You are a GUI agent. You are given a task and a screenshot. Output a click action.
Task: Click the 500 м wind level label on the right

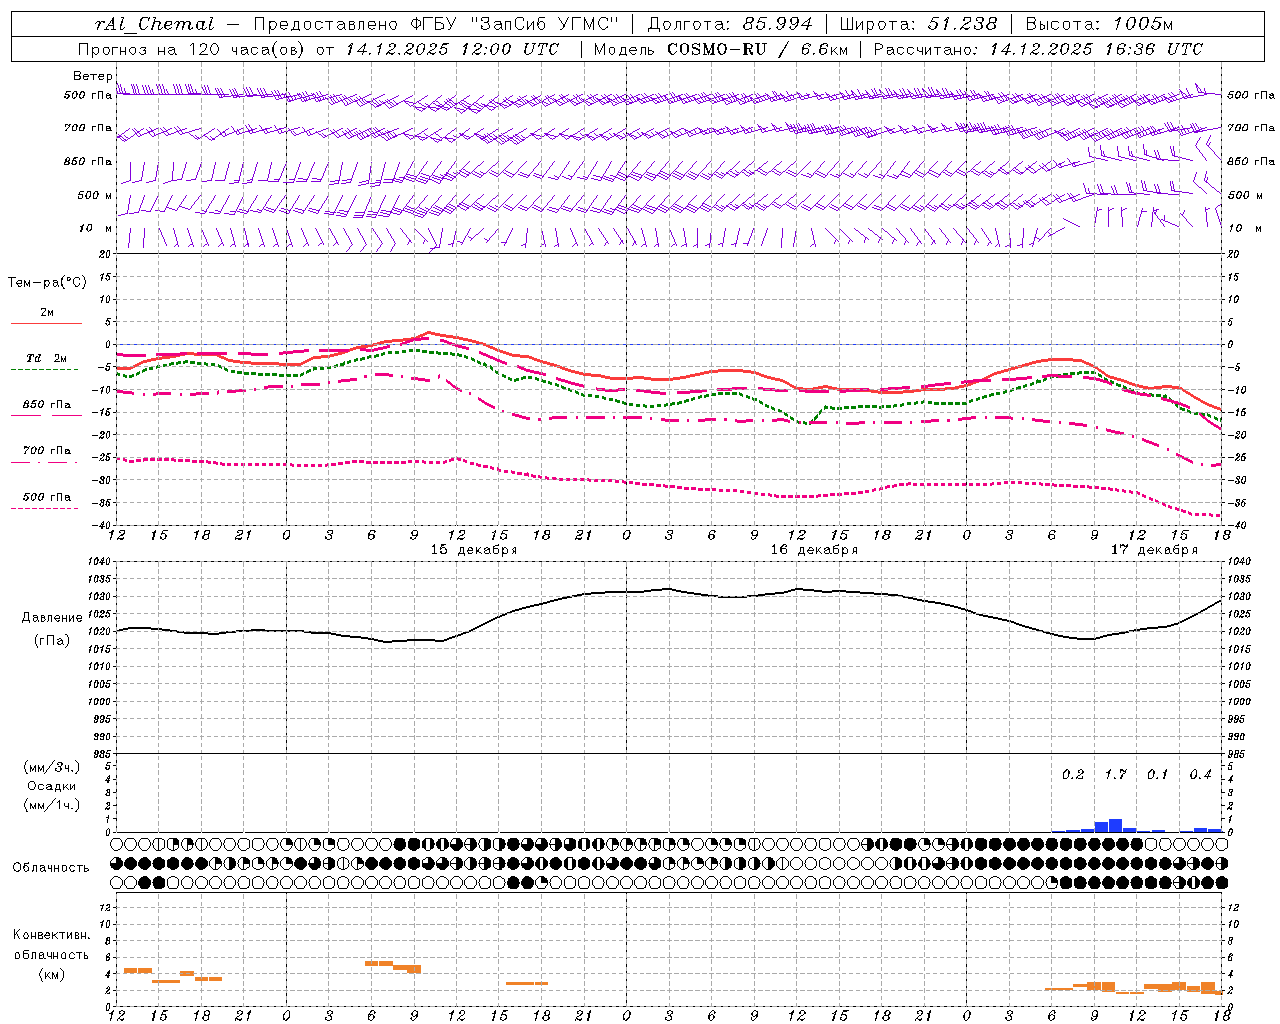(1245, 195)
